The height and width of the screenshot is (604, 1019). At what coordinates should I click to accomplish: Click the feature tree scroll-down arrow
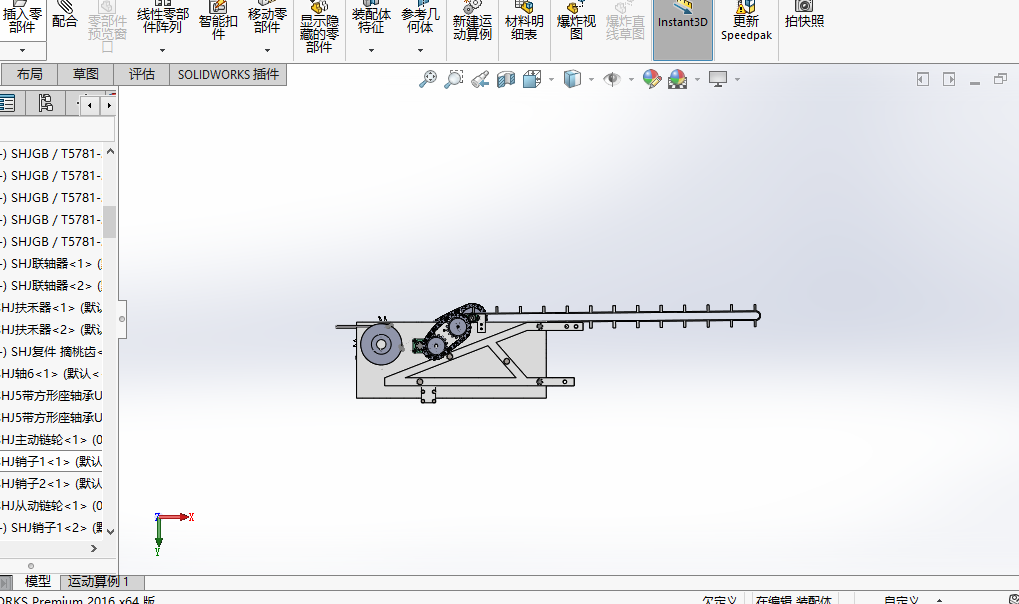(110, 531)
